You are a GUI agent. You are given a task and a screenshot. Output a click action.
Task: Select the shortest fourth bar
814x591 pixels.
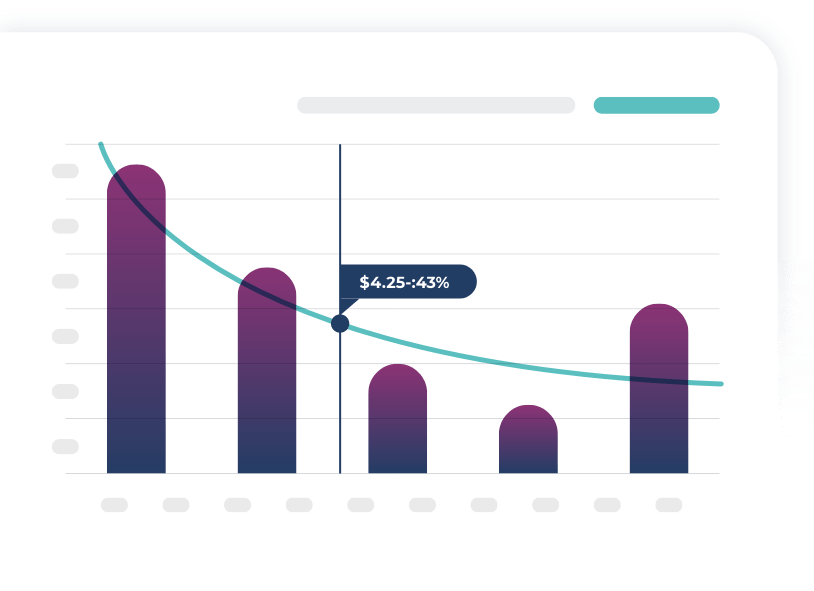point(528,440)
